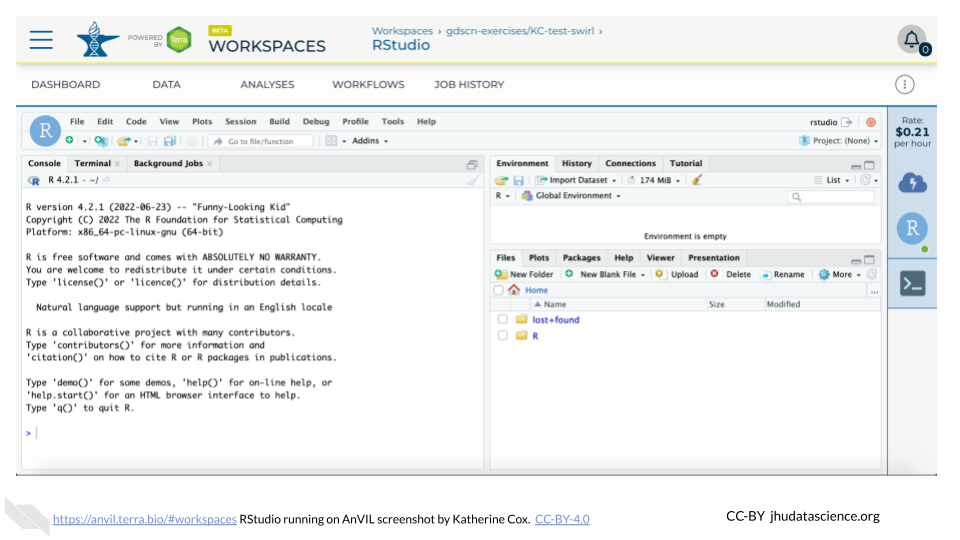Click the open file folder toolbar icon
The width and height of the screenshot is (960, 540).
[123, 141]
